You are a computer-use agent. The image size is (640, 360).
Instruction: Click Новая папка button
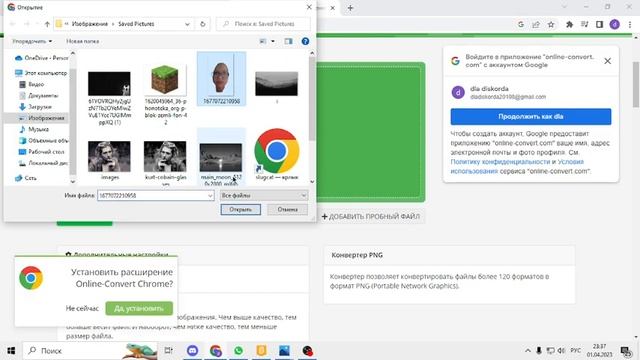point(82,41)
